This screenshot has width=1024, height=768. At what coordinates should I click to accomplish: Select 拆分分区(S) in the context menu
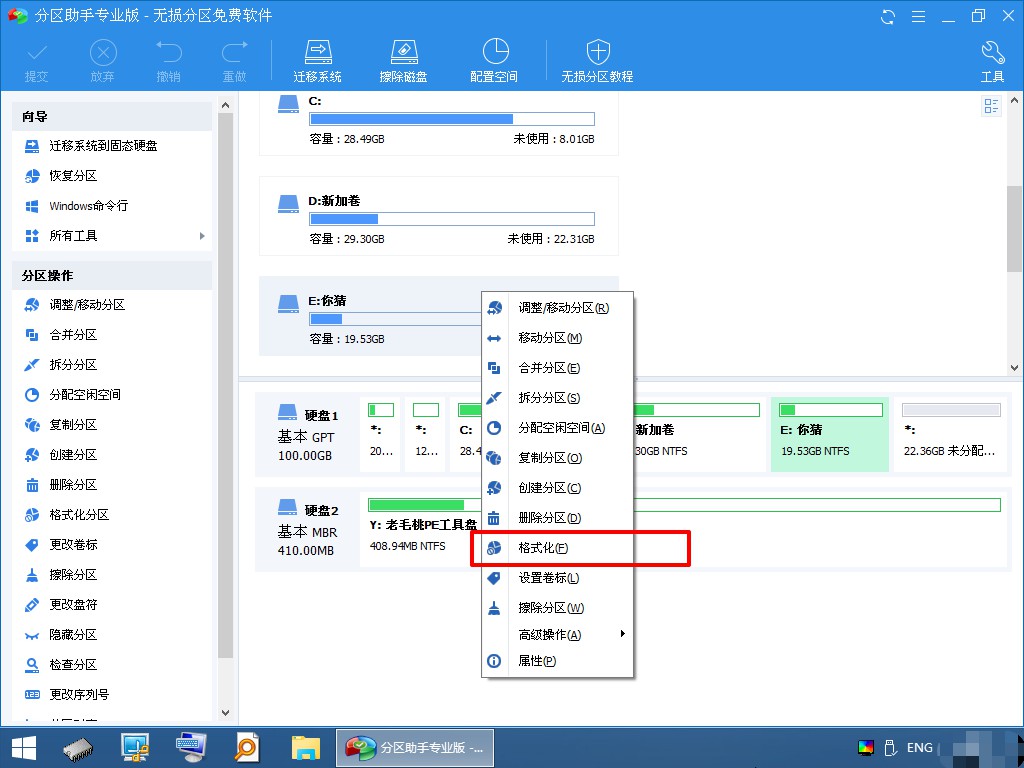click(557, 398)
